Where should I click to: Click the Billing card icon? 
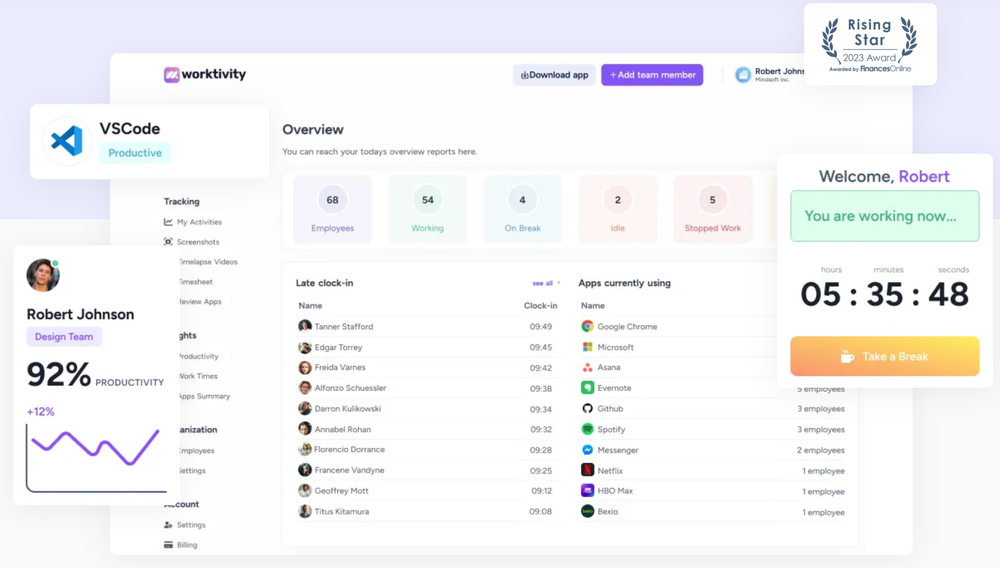(x=168, y=544)
